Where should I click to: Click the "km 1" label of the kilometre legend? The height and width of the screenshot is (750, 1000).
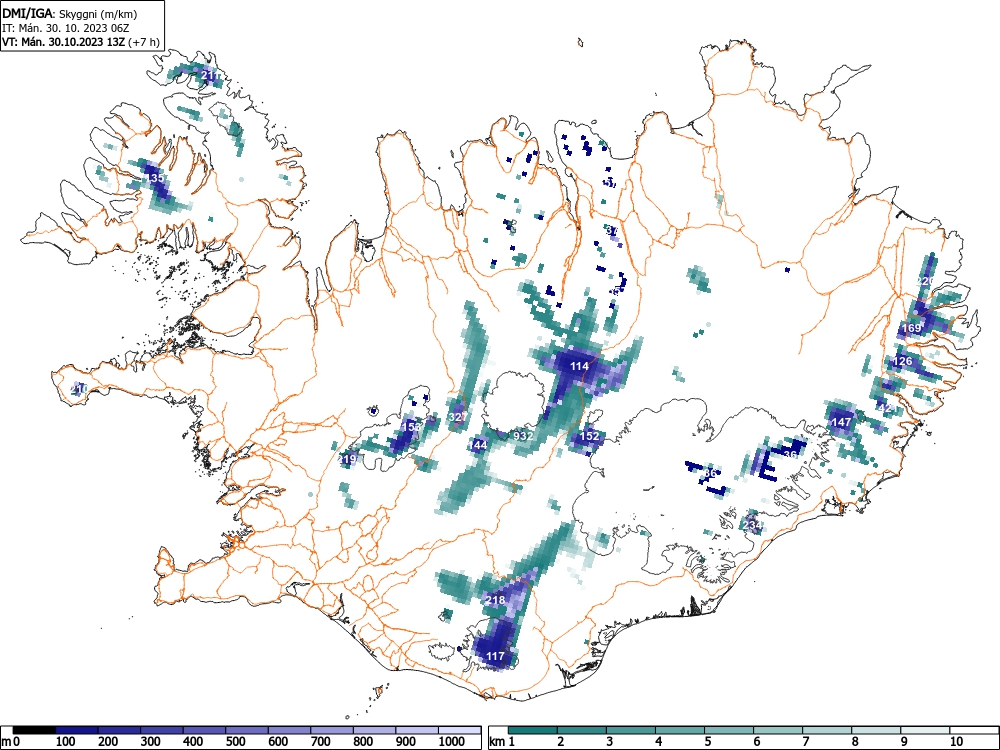click(502, 742)
